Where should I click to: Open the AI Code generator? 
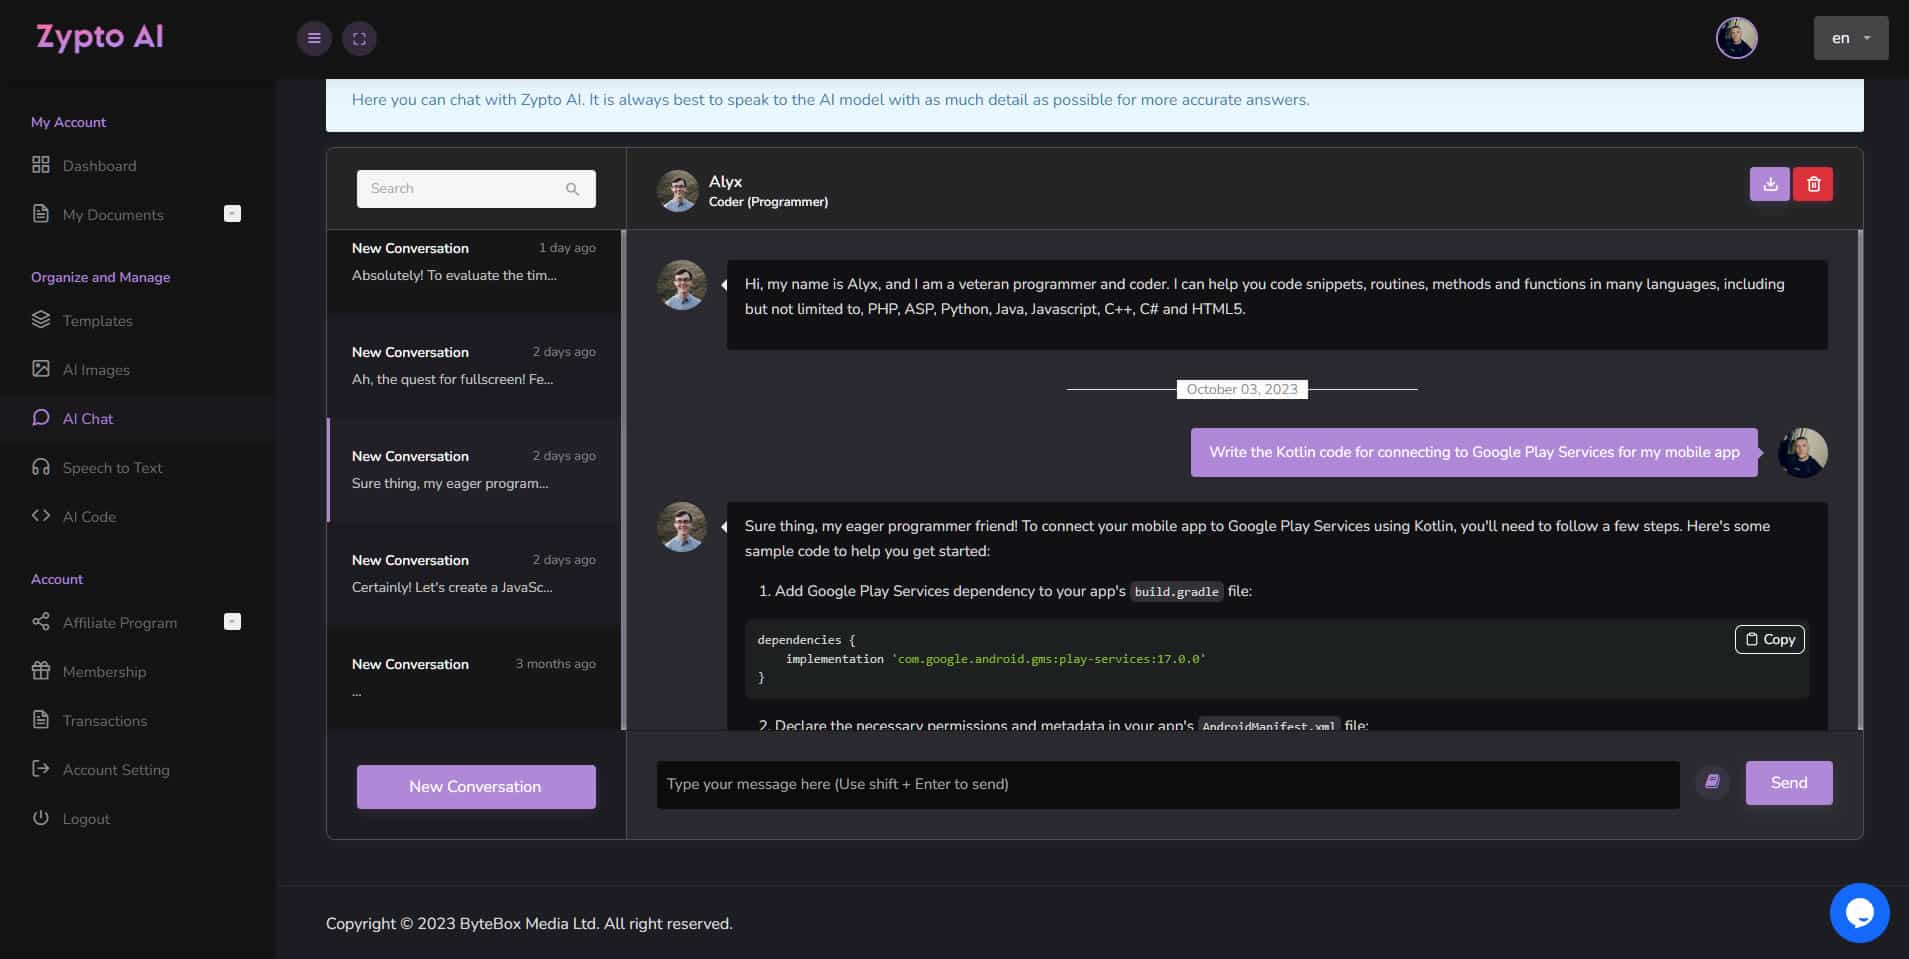click(x=89, y=516)
